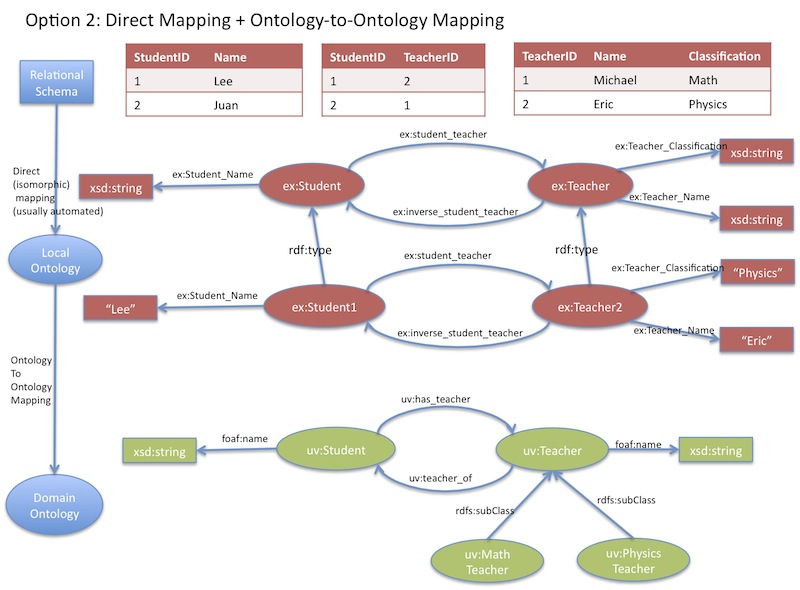Image resolution: width=800 pixels, height=590 pixels.
Task: Click the Domain Ontology ellipse
Action: 56,505
